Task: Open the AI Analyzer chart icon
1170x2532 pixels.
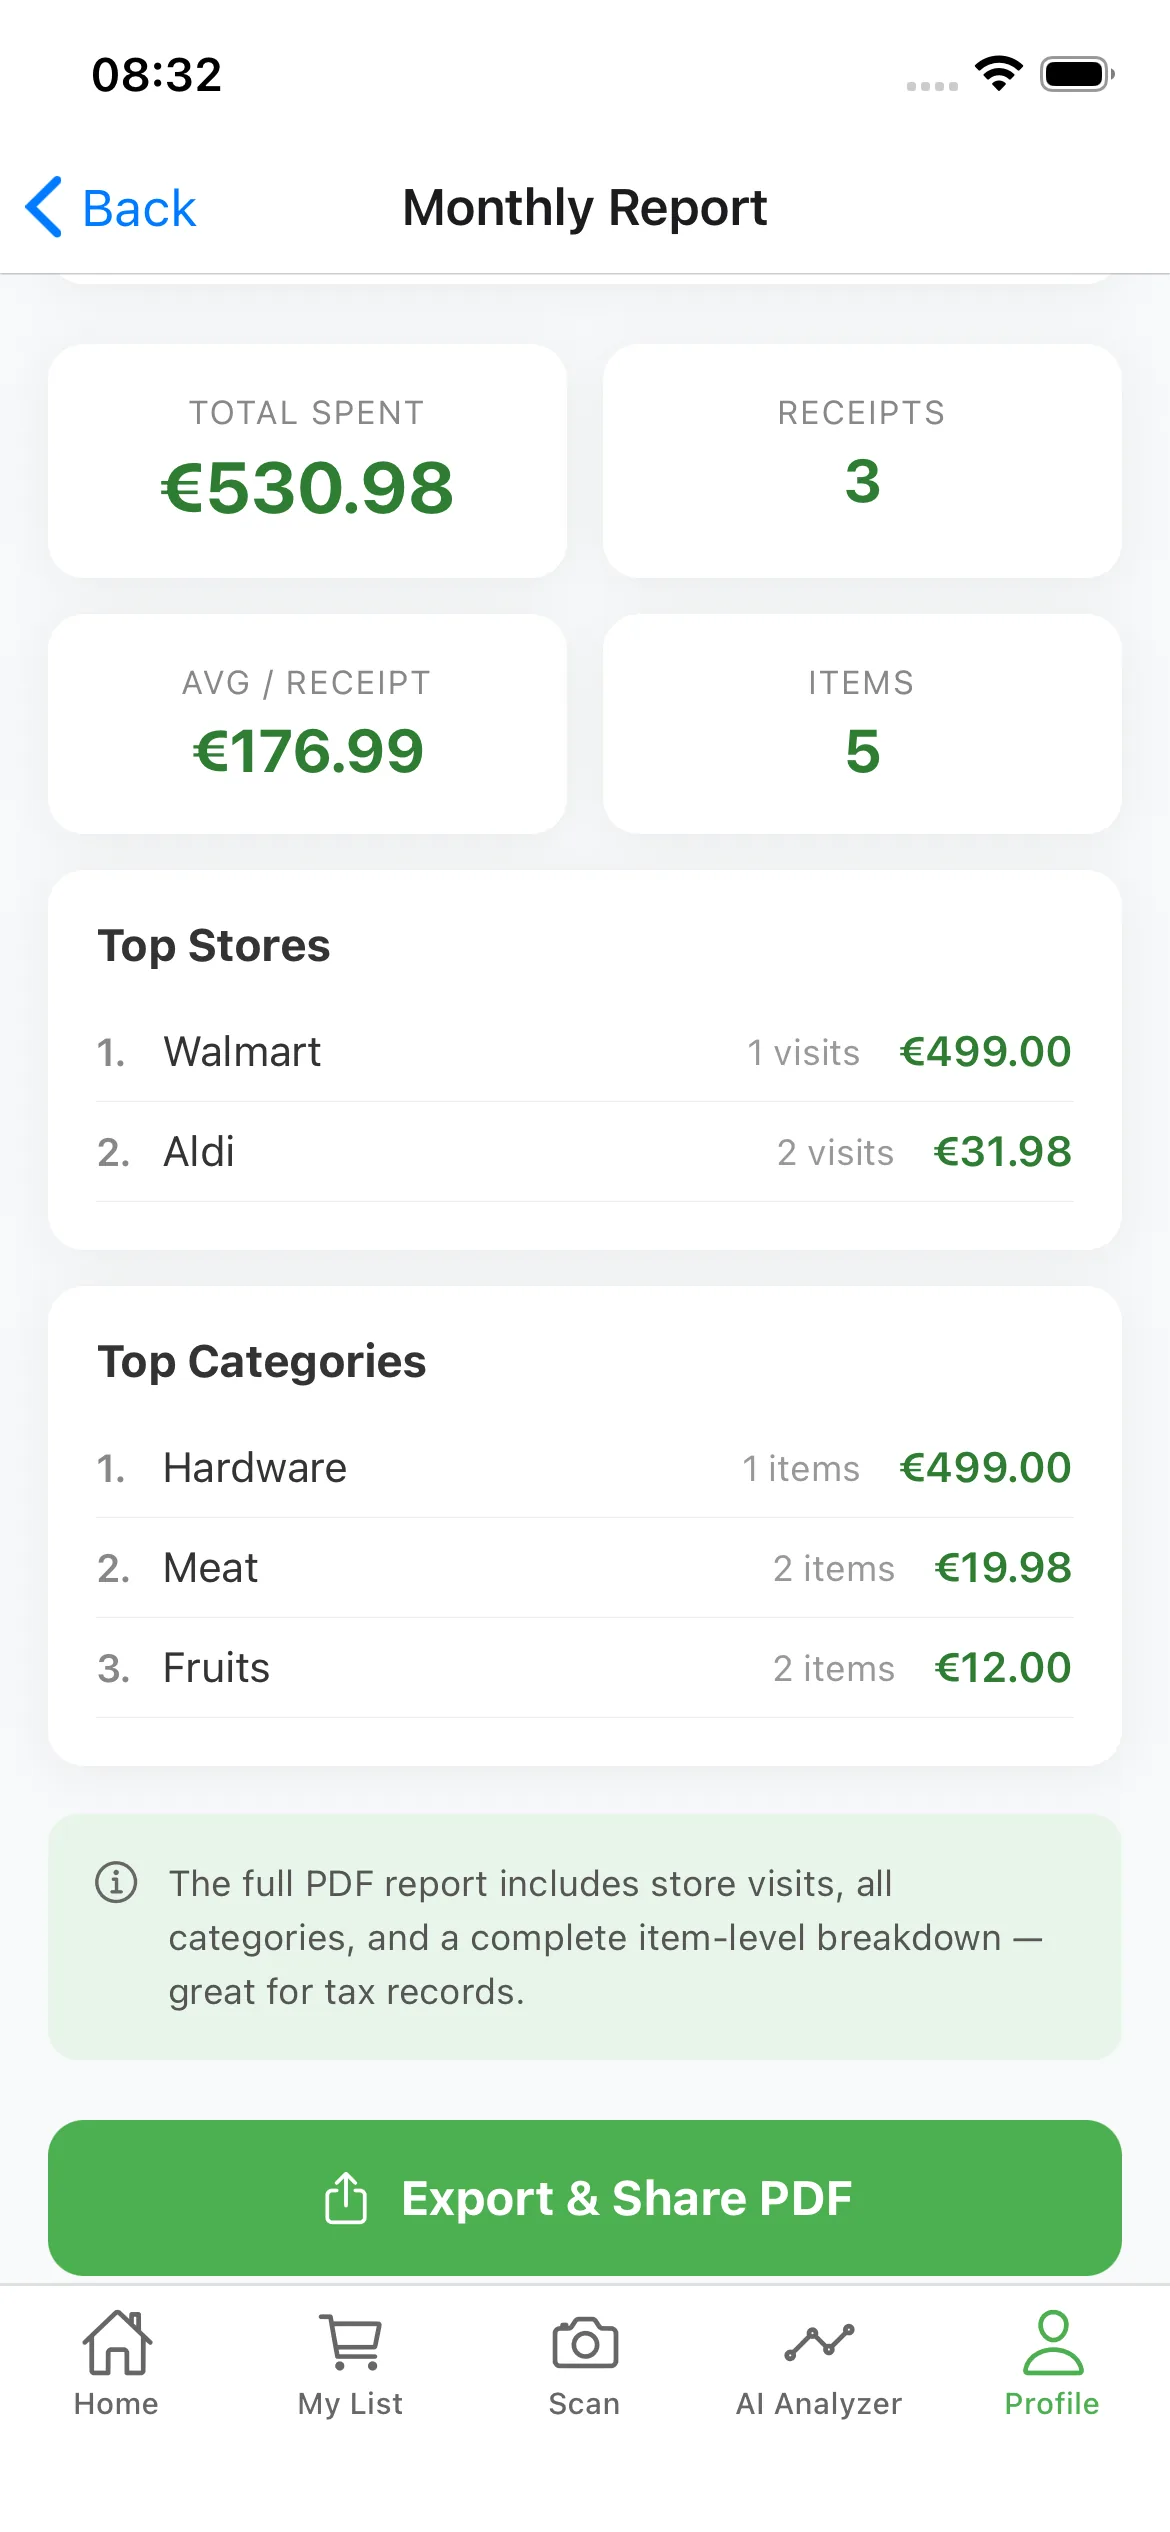Action: pyautogui.click(x=819, y=2342)
